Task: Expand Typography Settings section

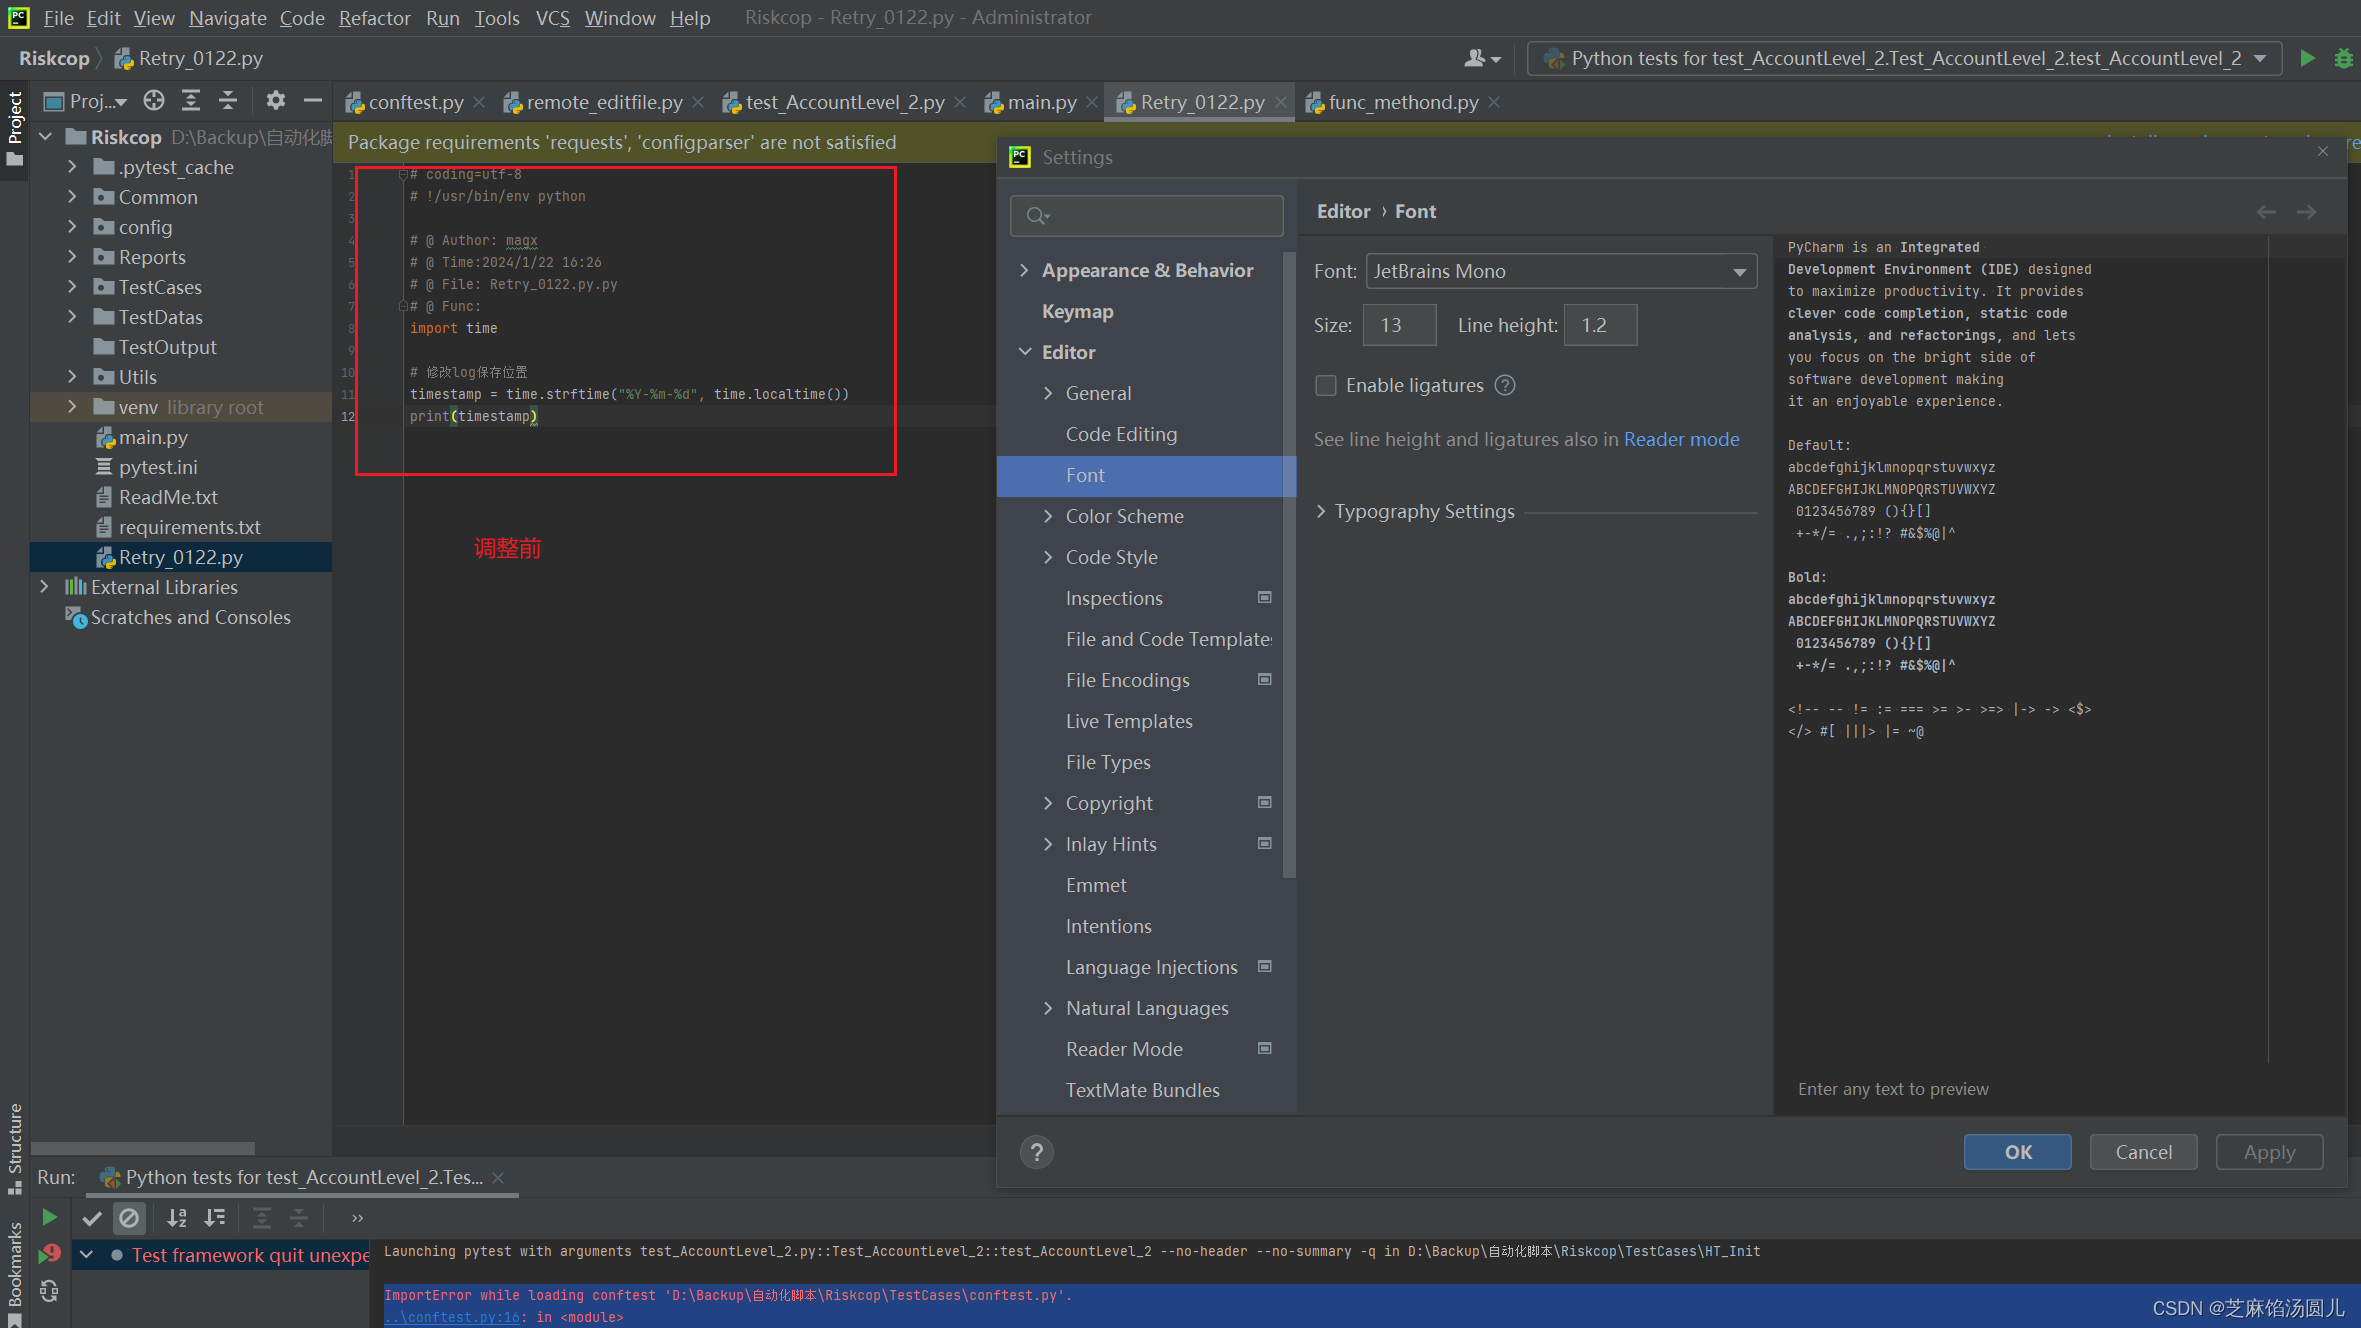Action: (x=1424, y=511)
